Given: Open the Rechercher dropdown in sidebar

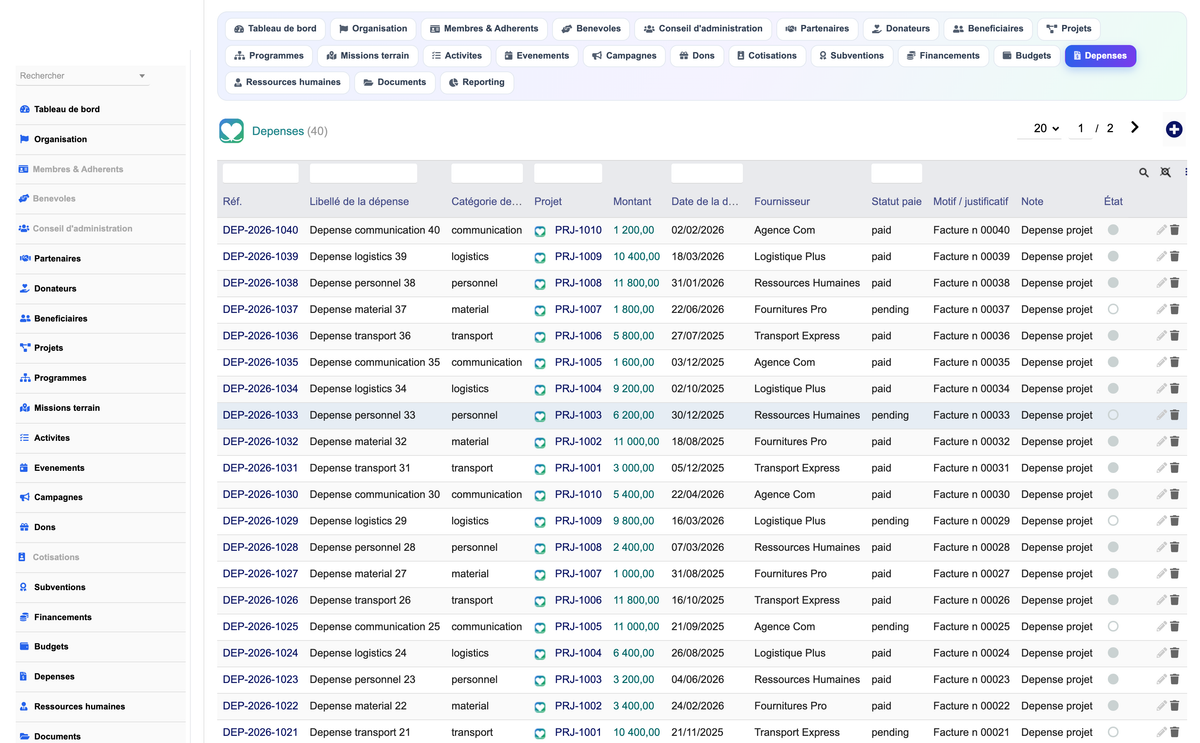Looking at the screenshot, I should click(x=82, y=76).
